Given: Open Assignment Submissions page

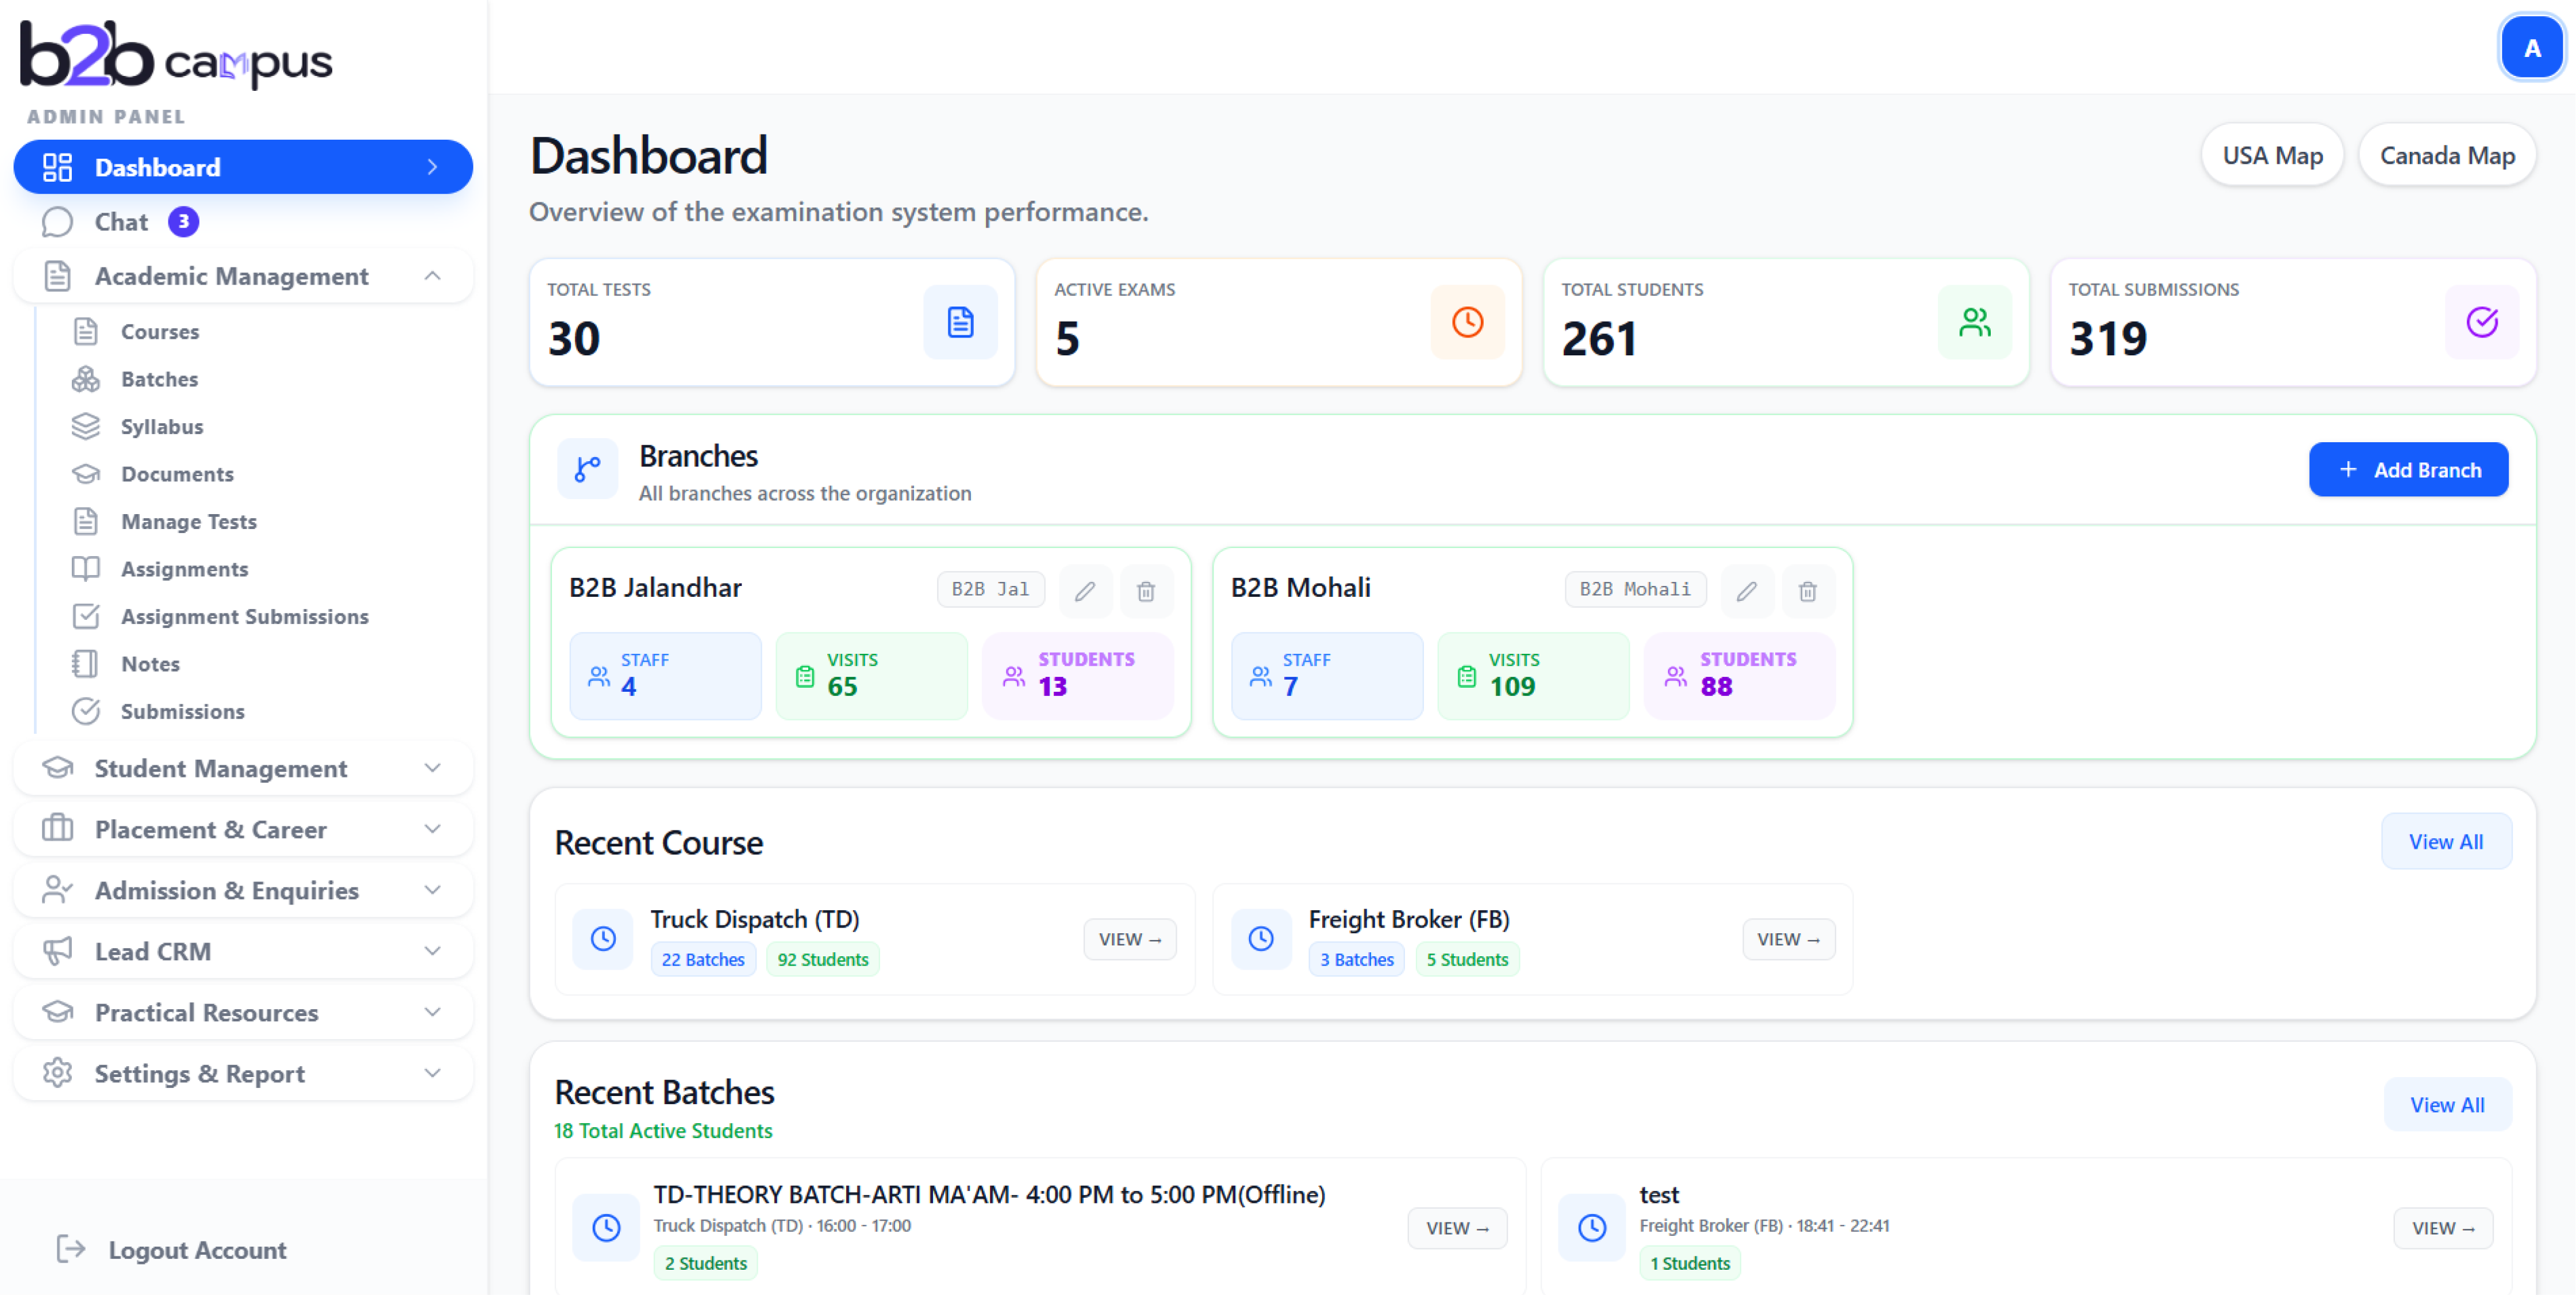Looking at the screenshot, I should [244, 616].
